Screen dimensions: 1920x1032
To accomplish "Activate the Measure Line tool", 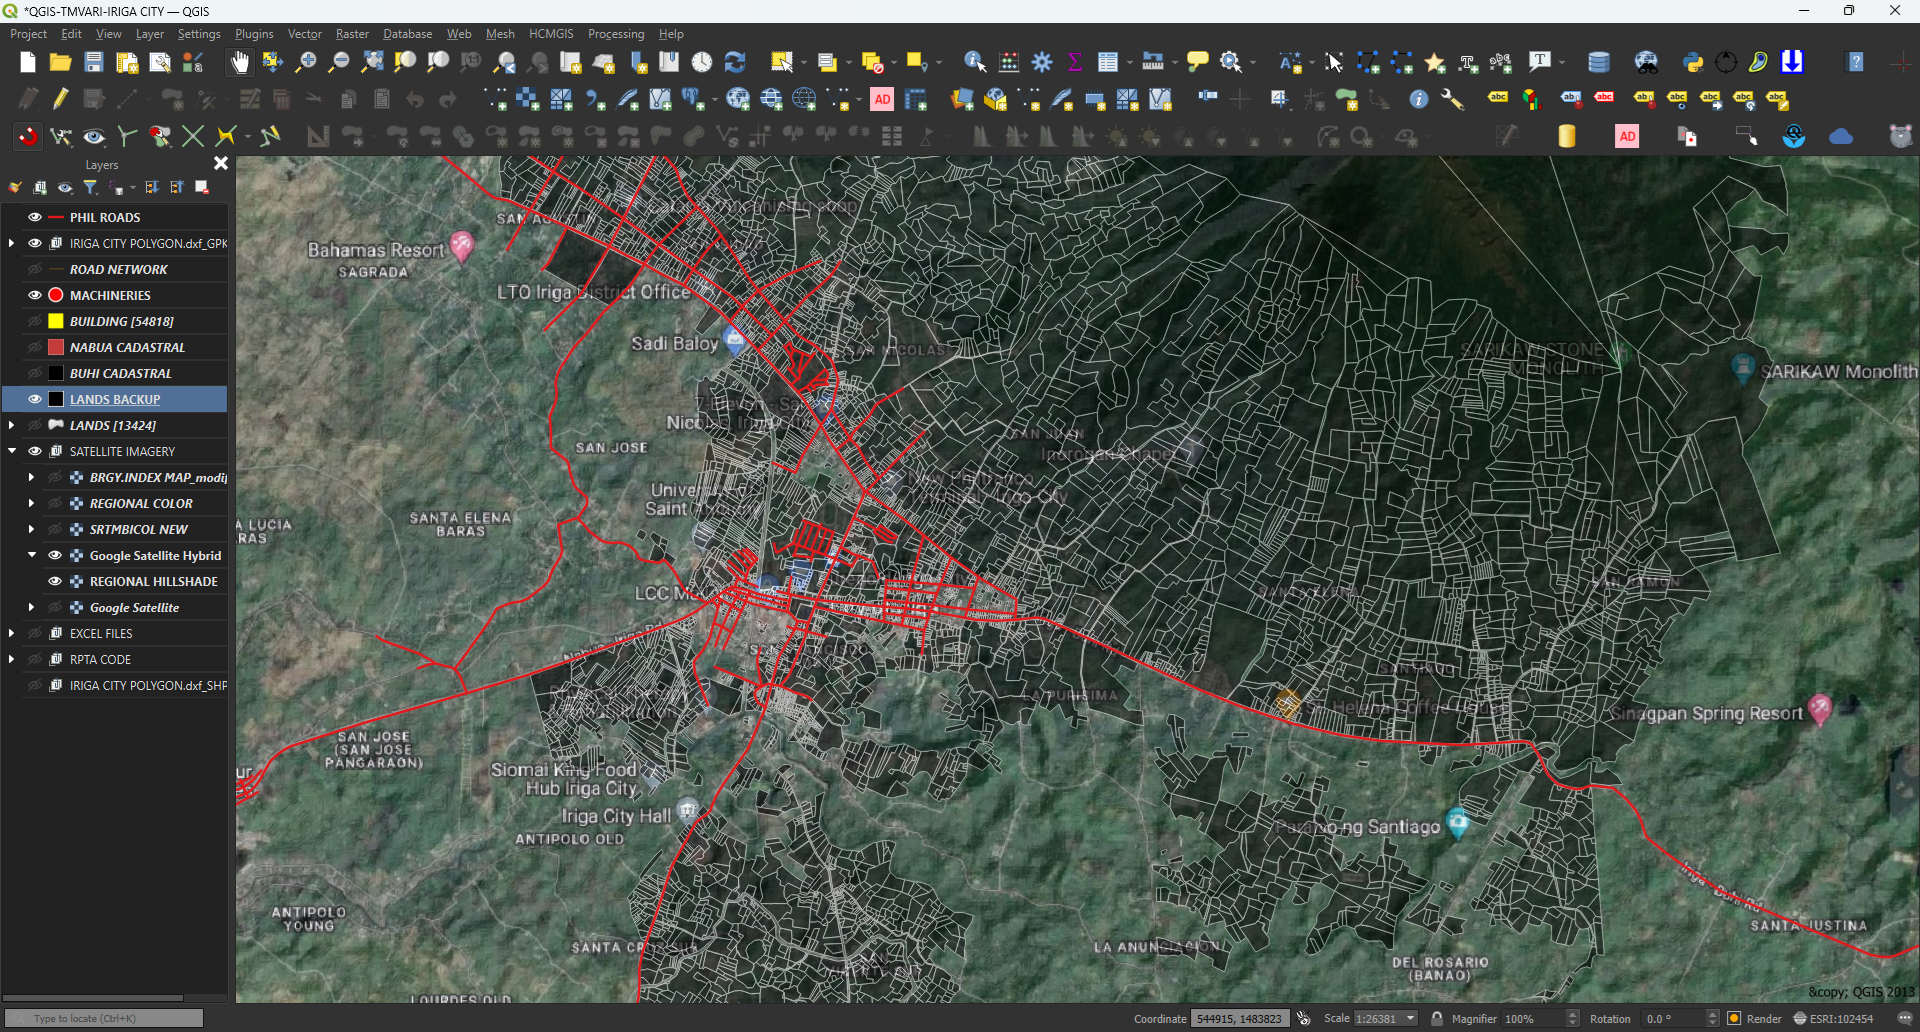I will (1151, 61).
